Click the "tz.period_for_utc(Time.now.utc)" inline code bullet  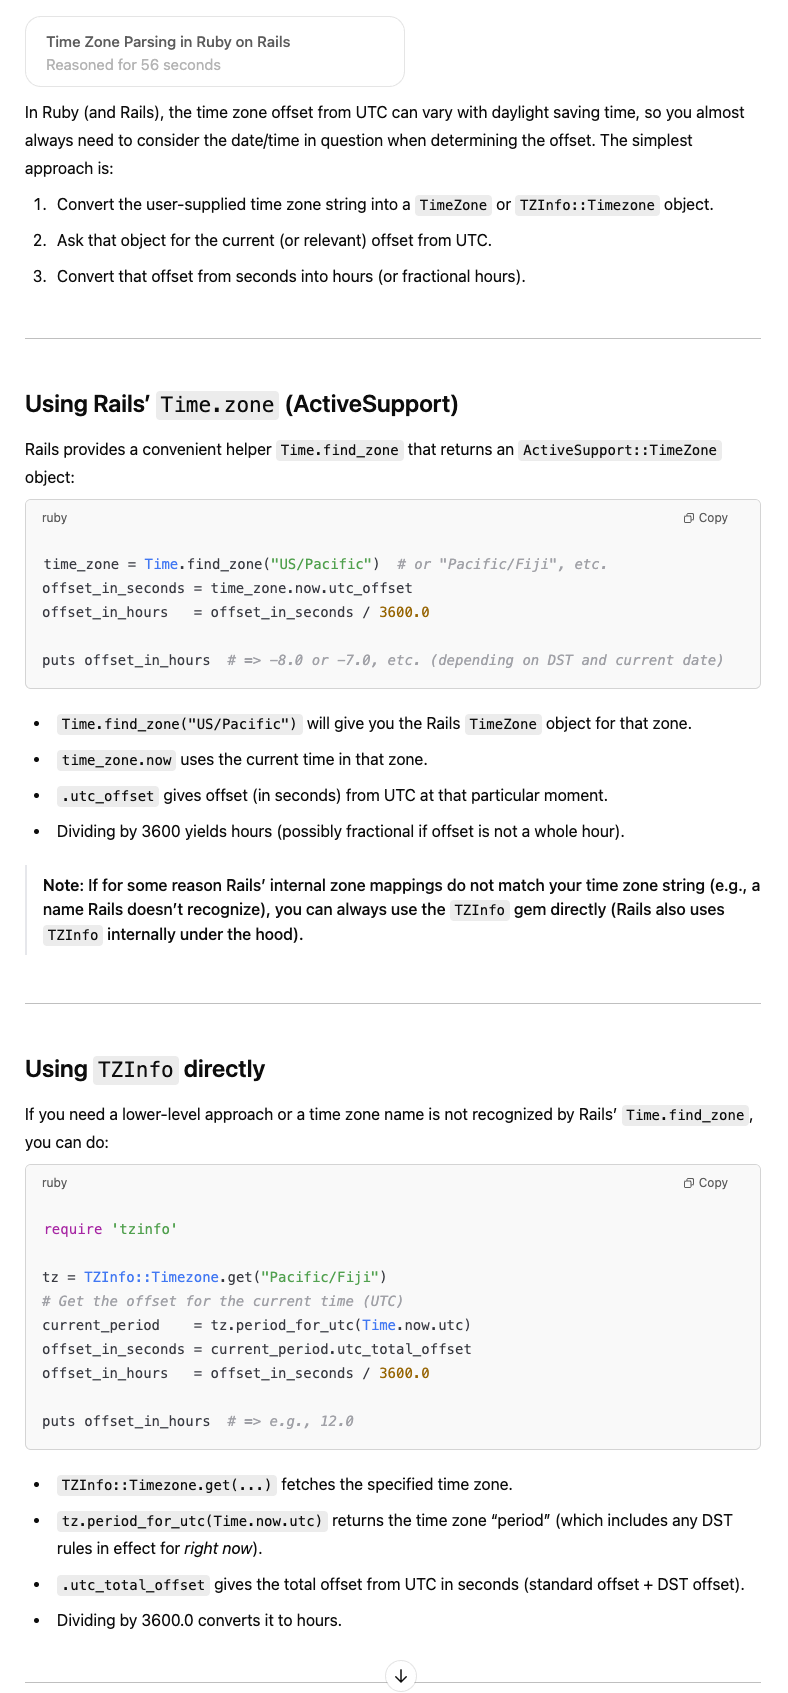[192, 1521]
